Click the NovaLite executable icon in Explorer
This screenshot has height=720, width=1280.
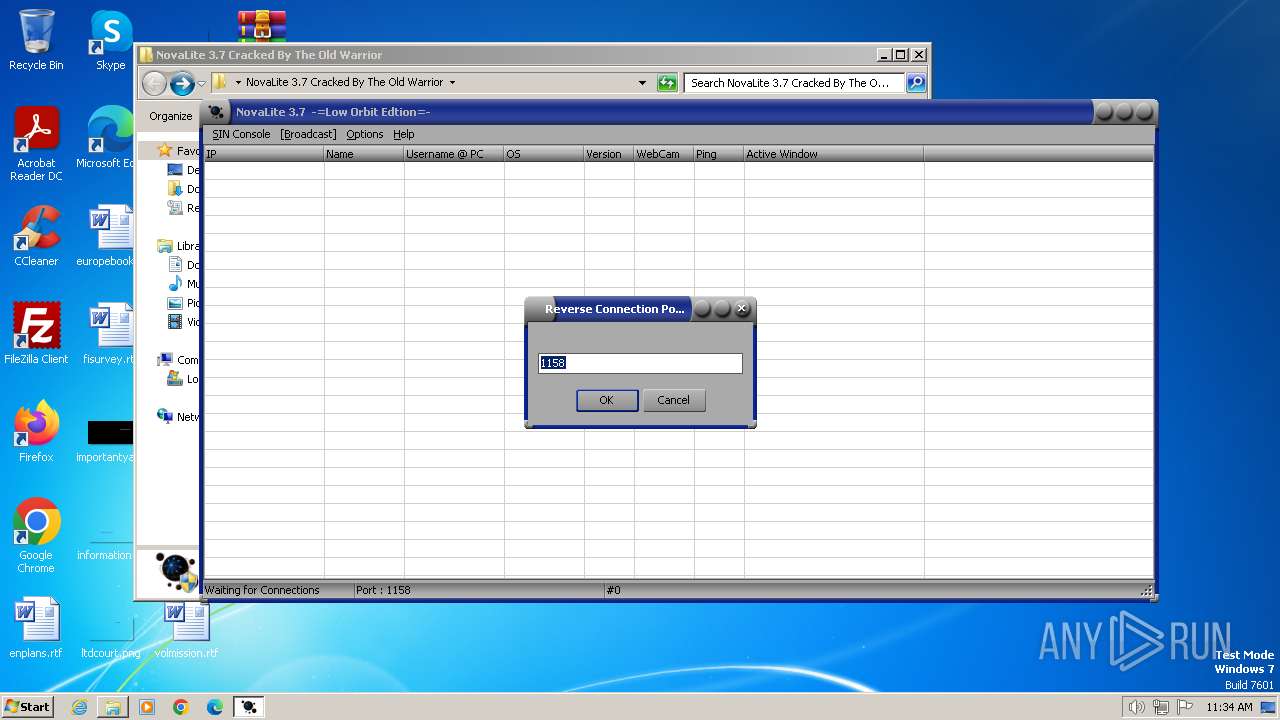point(178,571)
